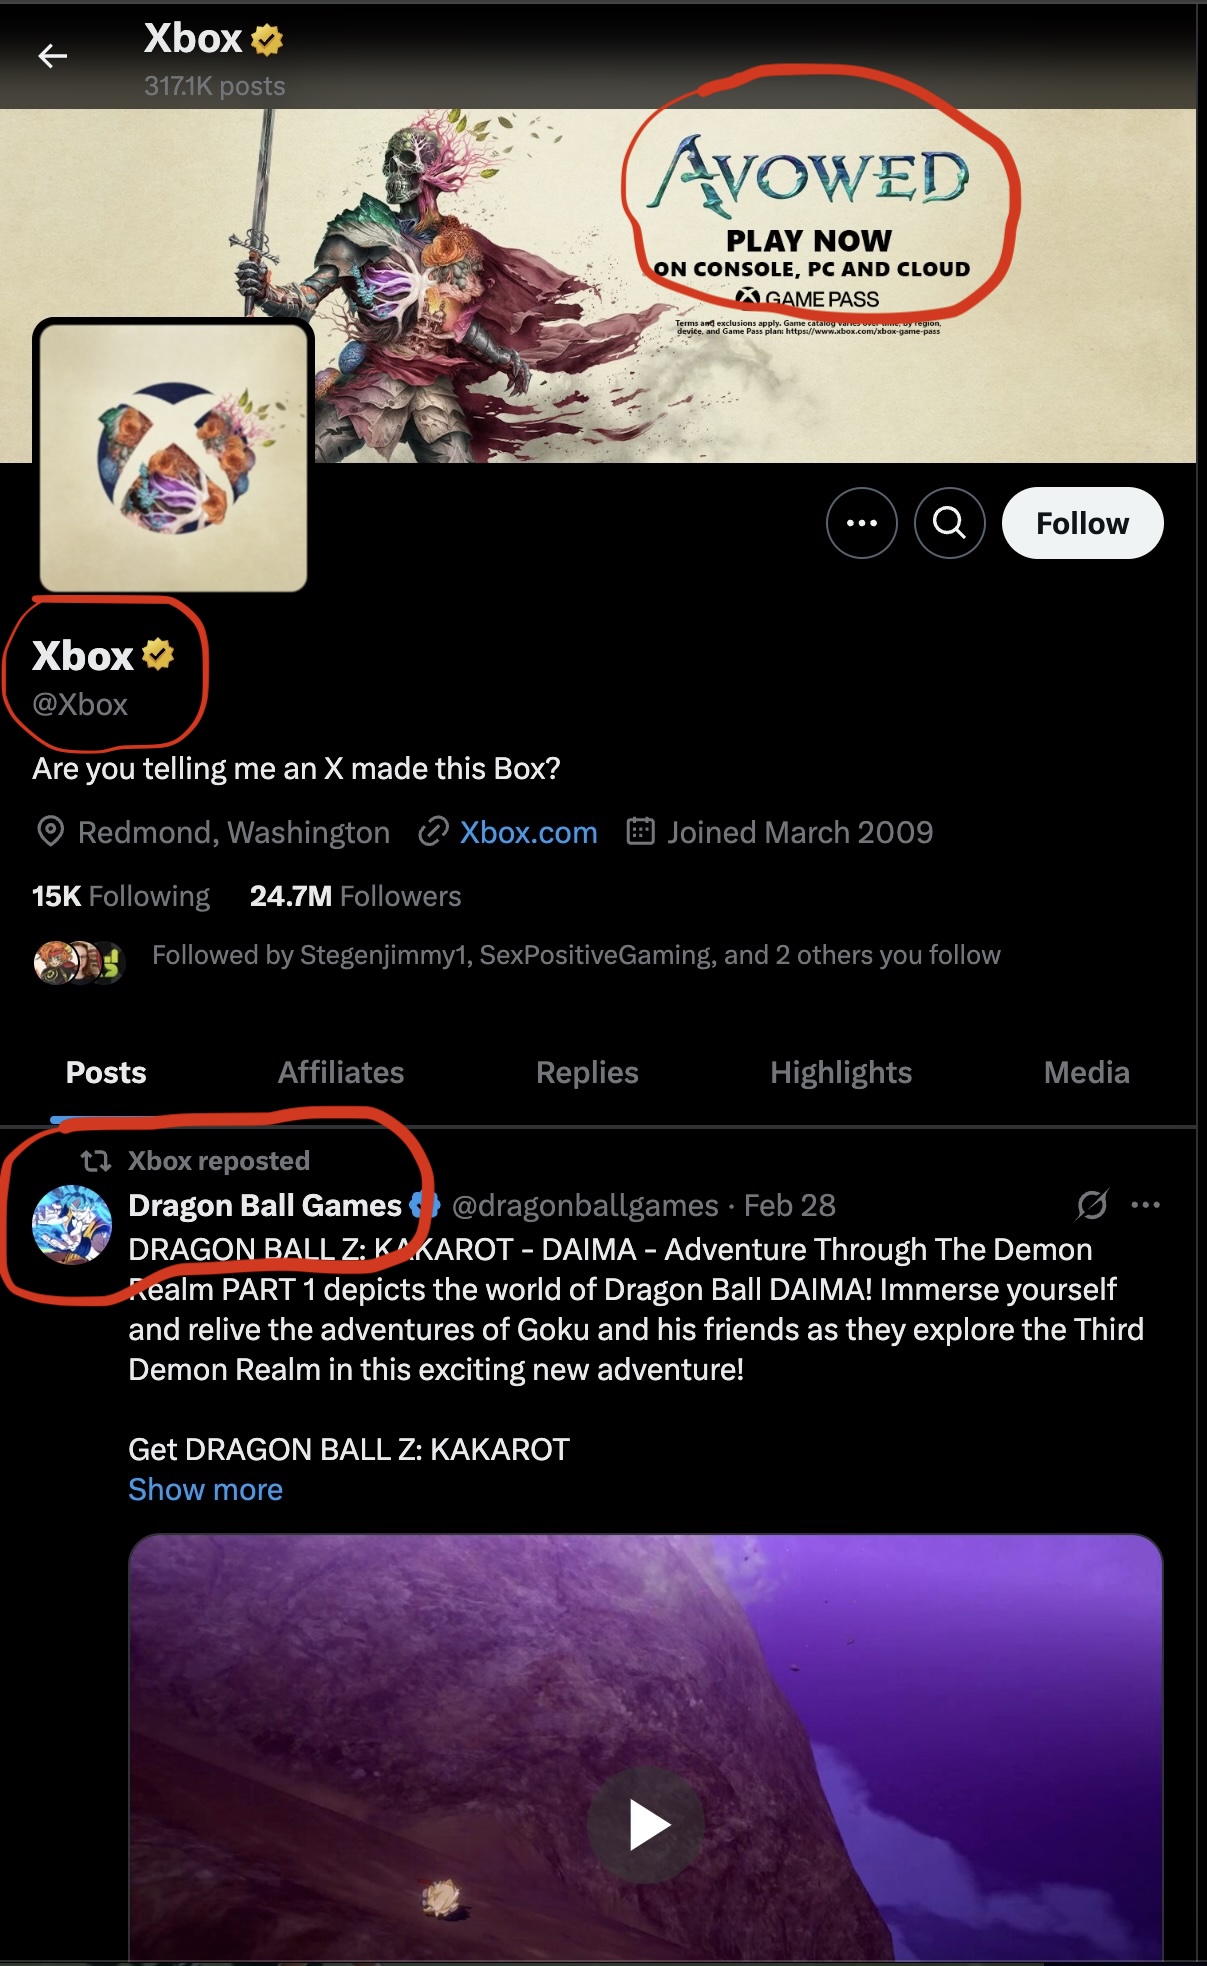Click the 15K Following link
Screen dimensions: 1207x1966
(119, 895)
